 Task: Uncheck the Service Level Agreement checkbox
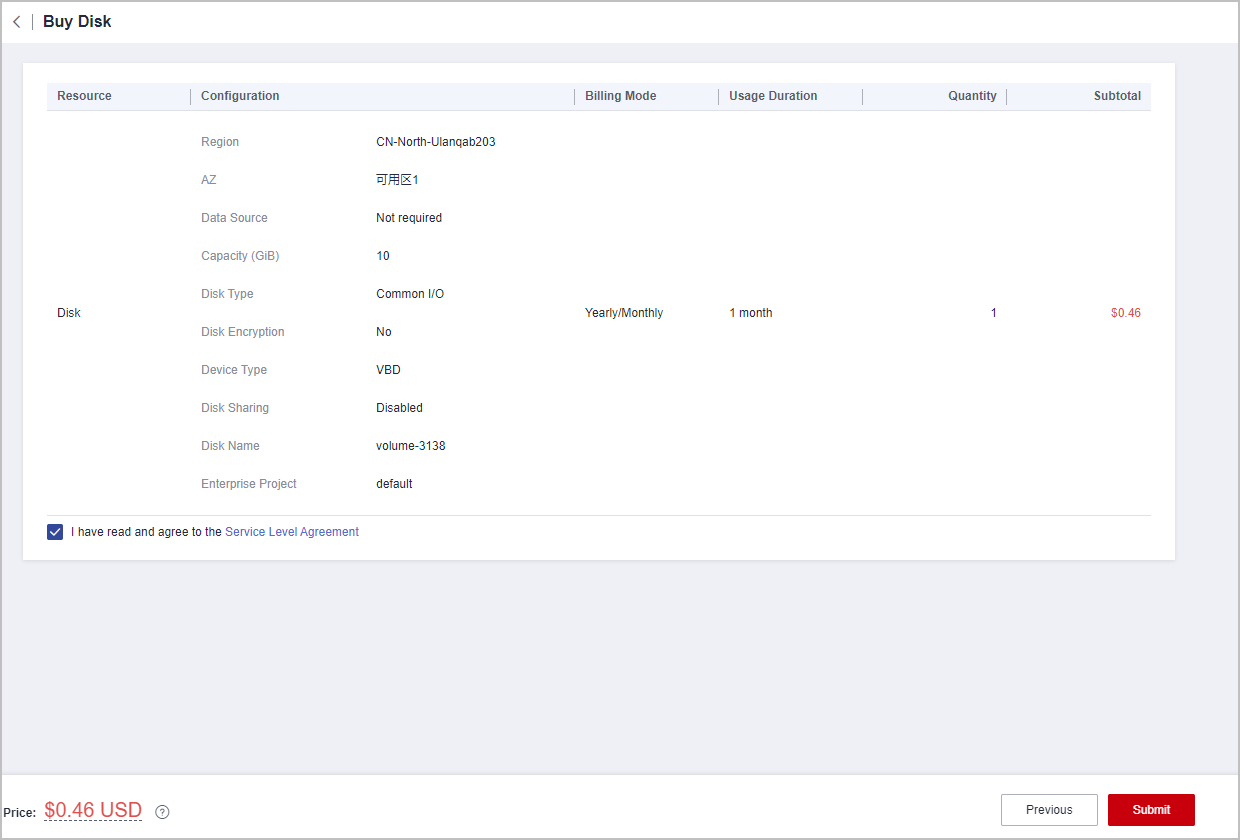point(55,532)
